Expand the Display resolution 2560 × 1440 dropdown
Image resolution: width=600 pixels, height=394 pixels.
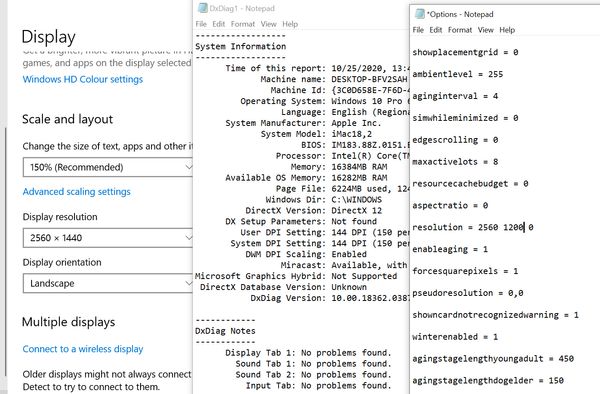[x=108, y=238]
